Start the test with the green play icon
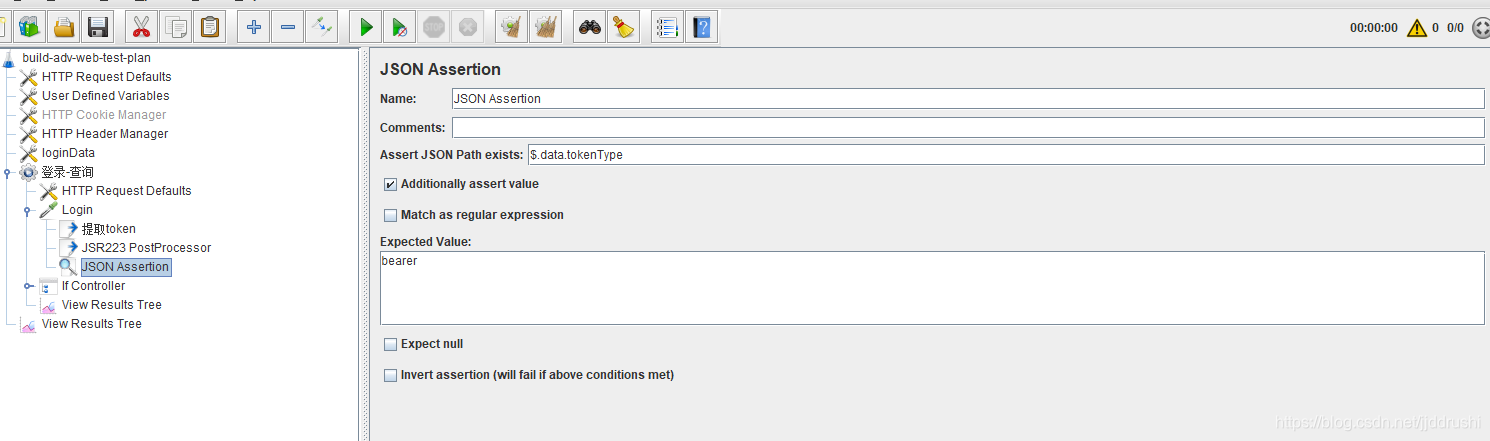Viewport: 1490px width, 441px height. (366, 27)
